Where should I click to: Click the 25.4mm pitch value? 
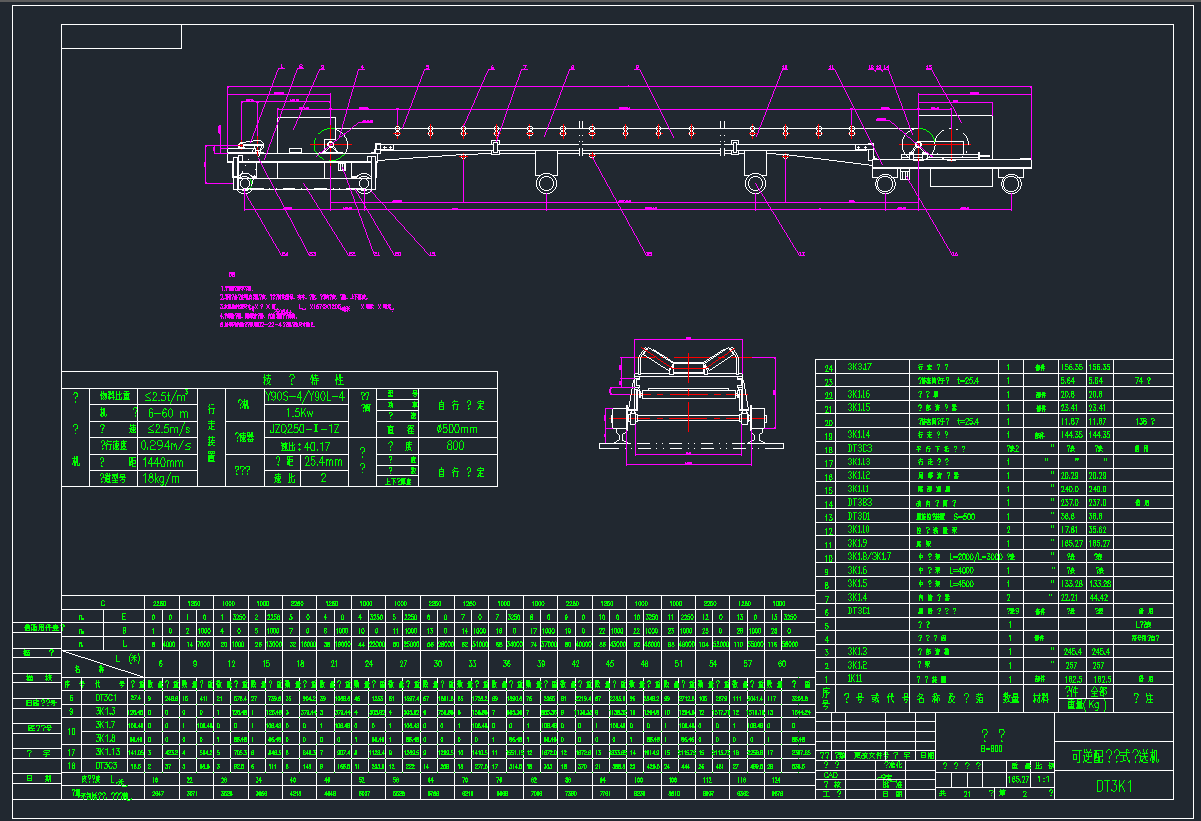click(x=323, y=462)
